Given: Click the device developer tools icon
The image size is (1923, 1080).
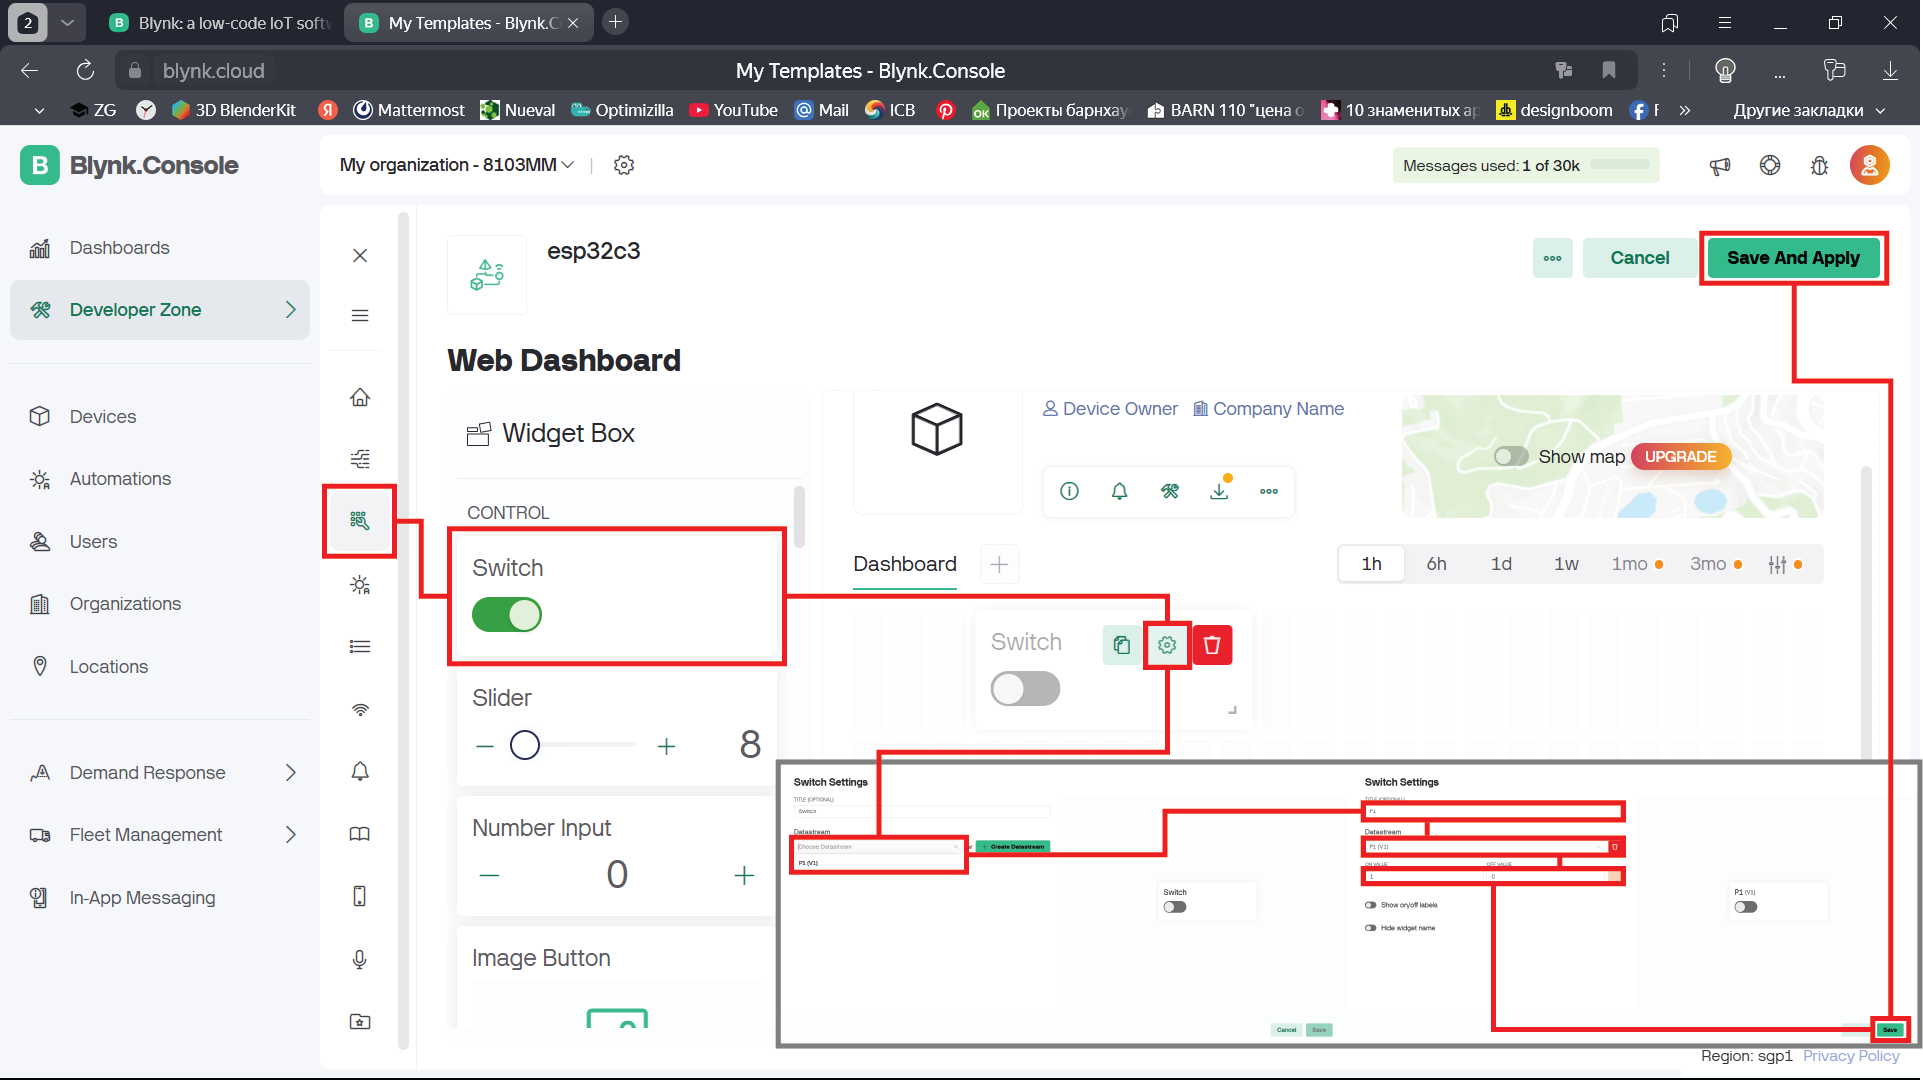Looking at the screenshot, I should tap(1170, 491).
